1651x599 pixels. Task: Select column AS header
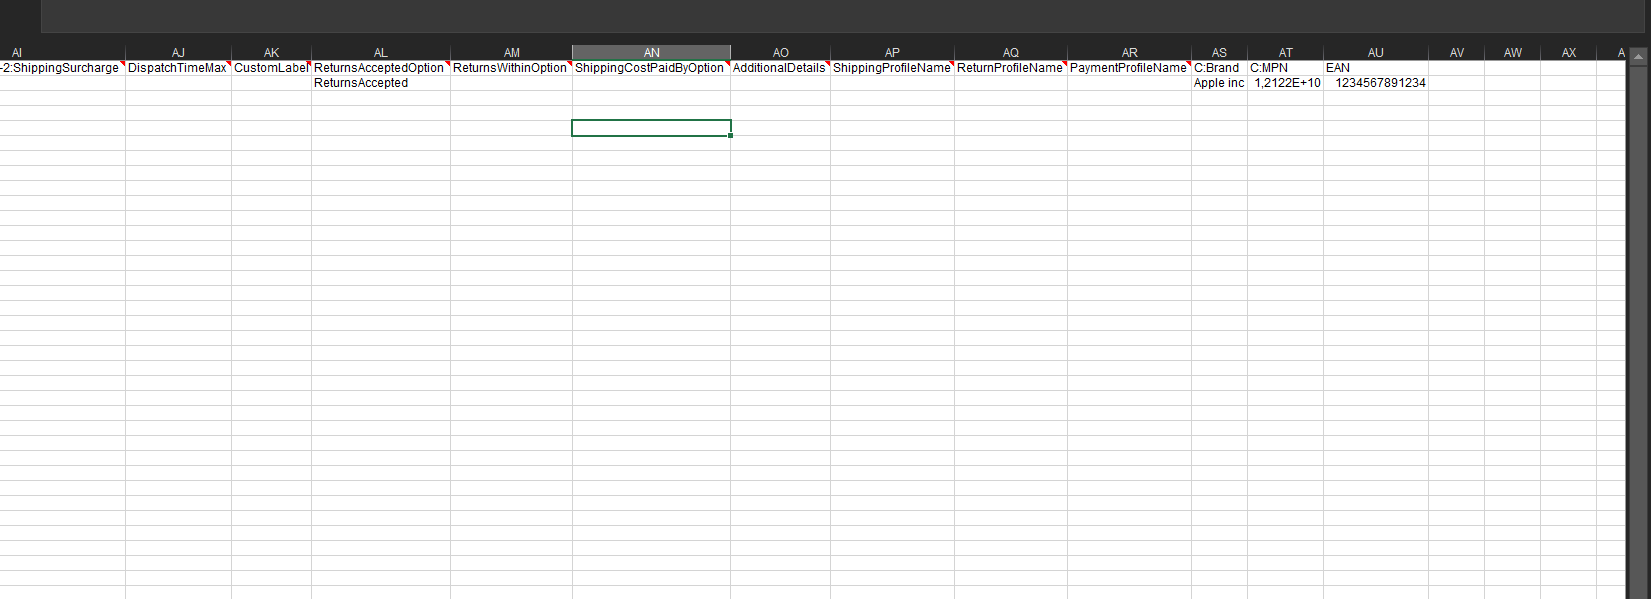coord(1219,52)
